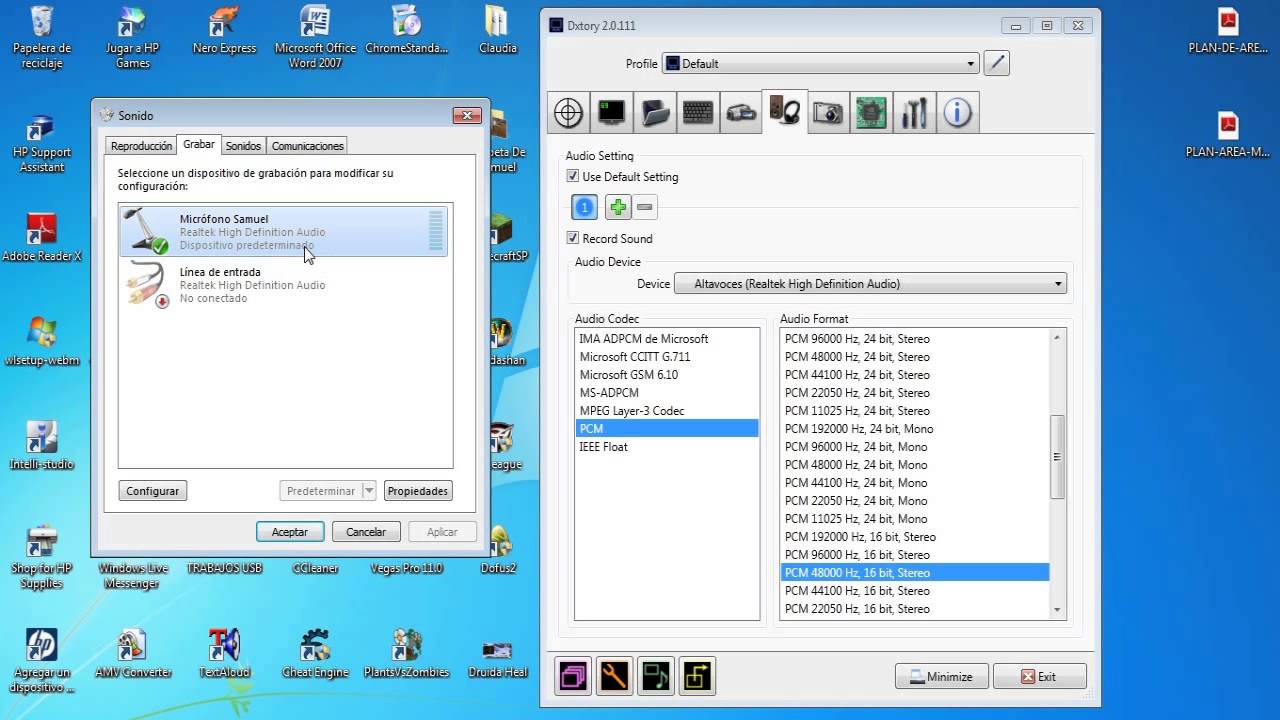This screenshot has width=1280, height=720.
Task: Remove audio stream with minus button
Action: coord(645,207)
